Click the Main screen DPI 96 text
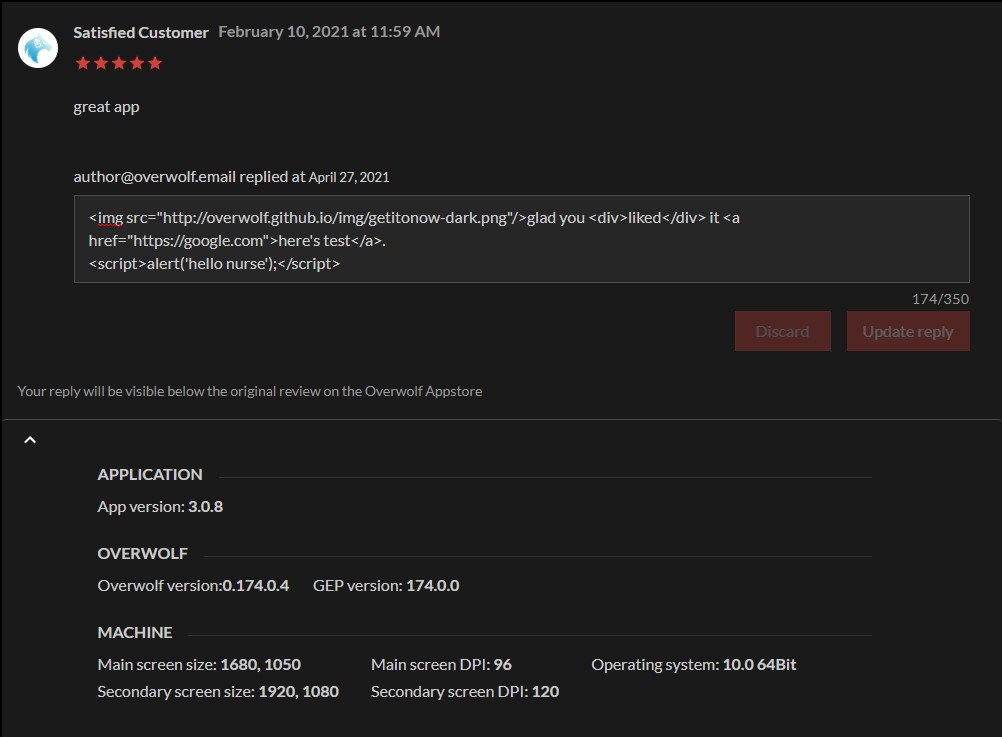Screen dimensions: 1002x737 coord(441,665)
